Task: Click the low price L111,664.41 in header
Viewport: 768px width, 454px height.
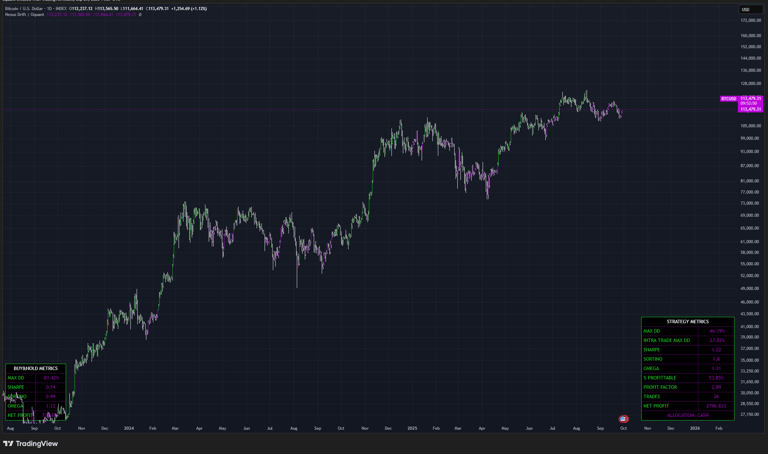Action: click(x=132, y=9)
